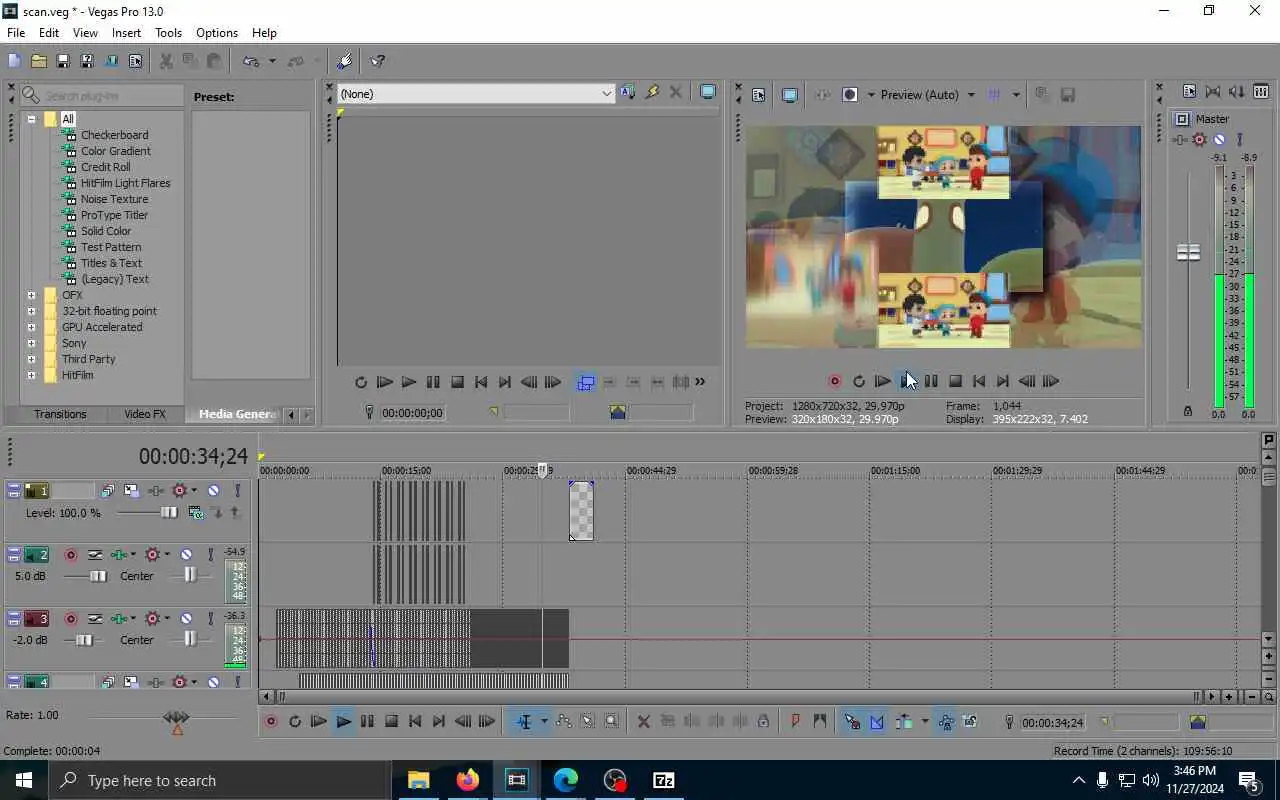Click the Insert Region icon
The height and width of the screenshot is (800, 1280).
click(820, 721)
